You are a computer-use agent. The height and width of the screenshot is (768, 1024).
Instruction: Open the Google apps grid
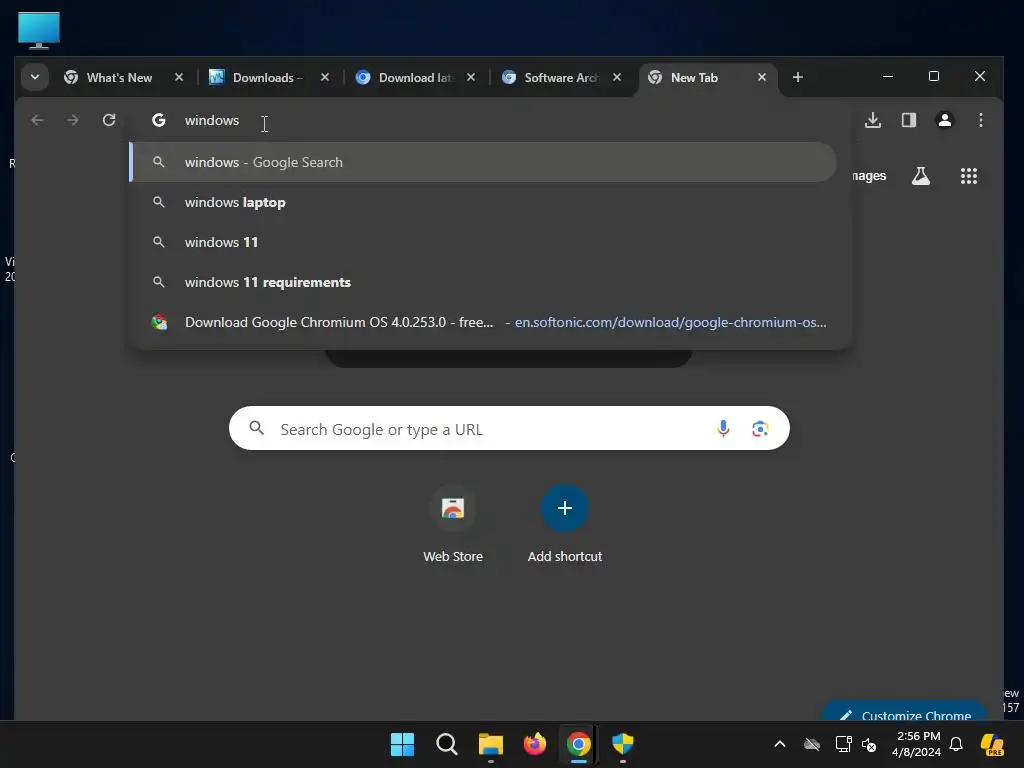pyautogui.click(x=968, y=176)
